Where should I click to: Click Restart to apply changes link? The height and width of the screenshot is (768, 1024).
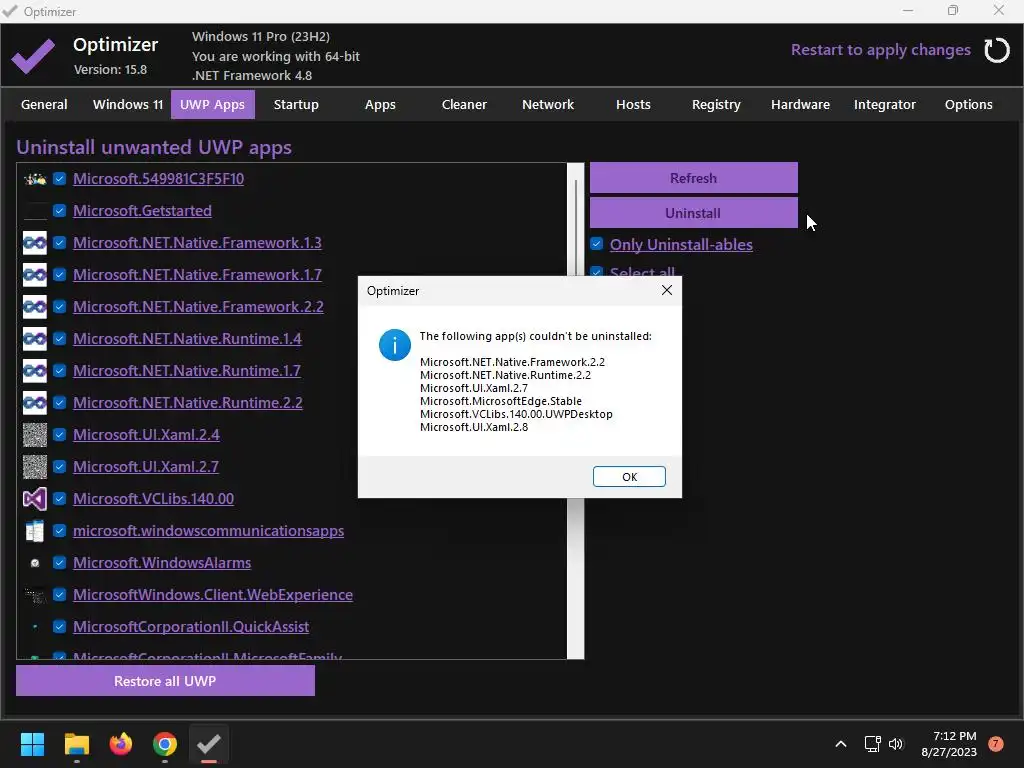(880, 50)
